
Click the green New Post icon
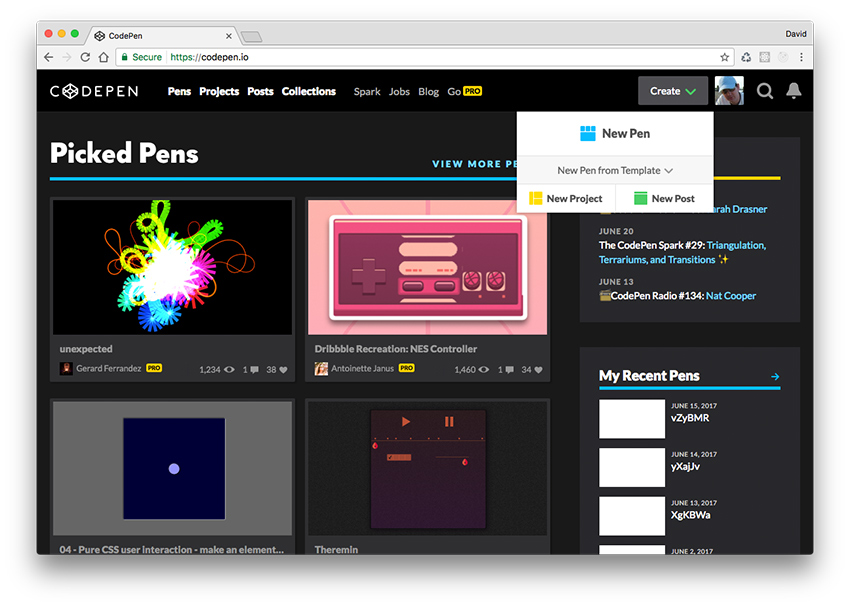tap(640, 198)
